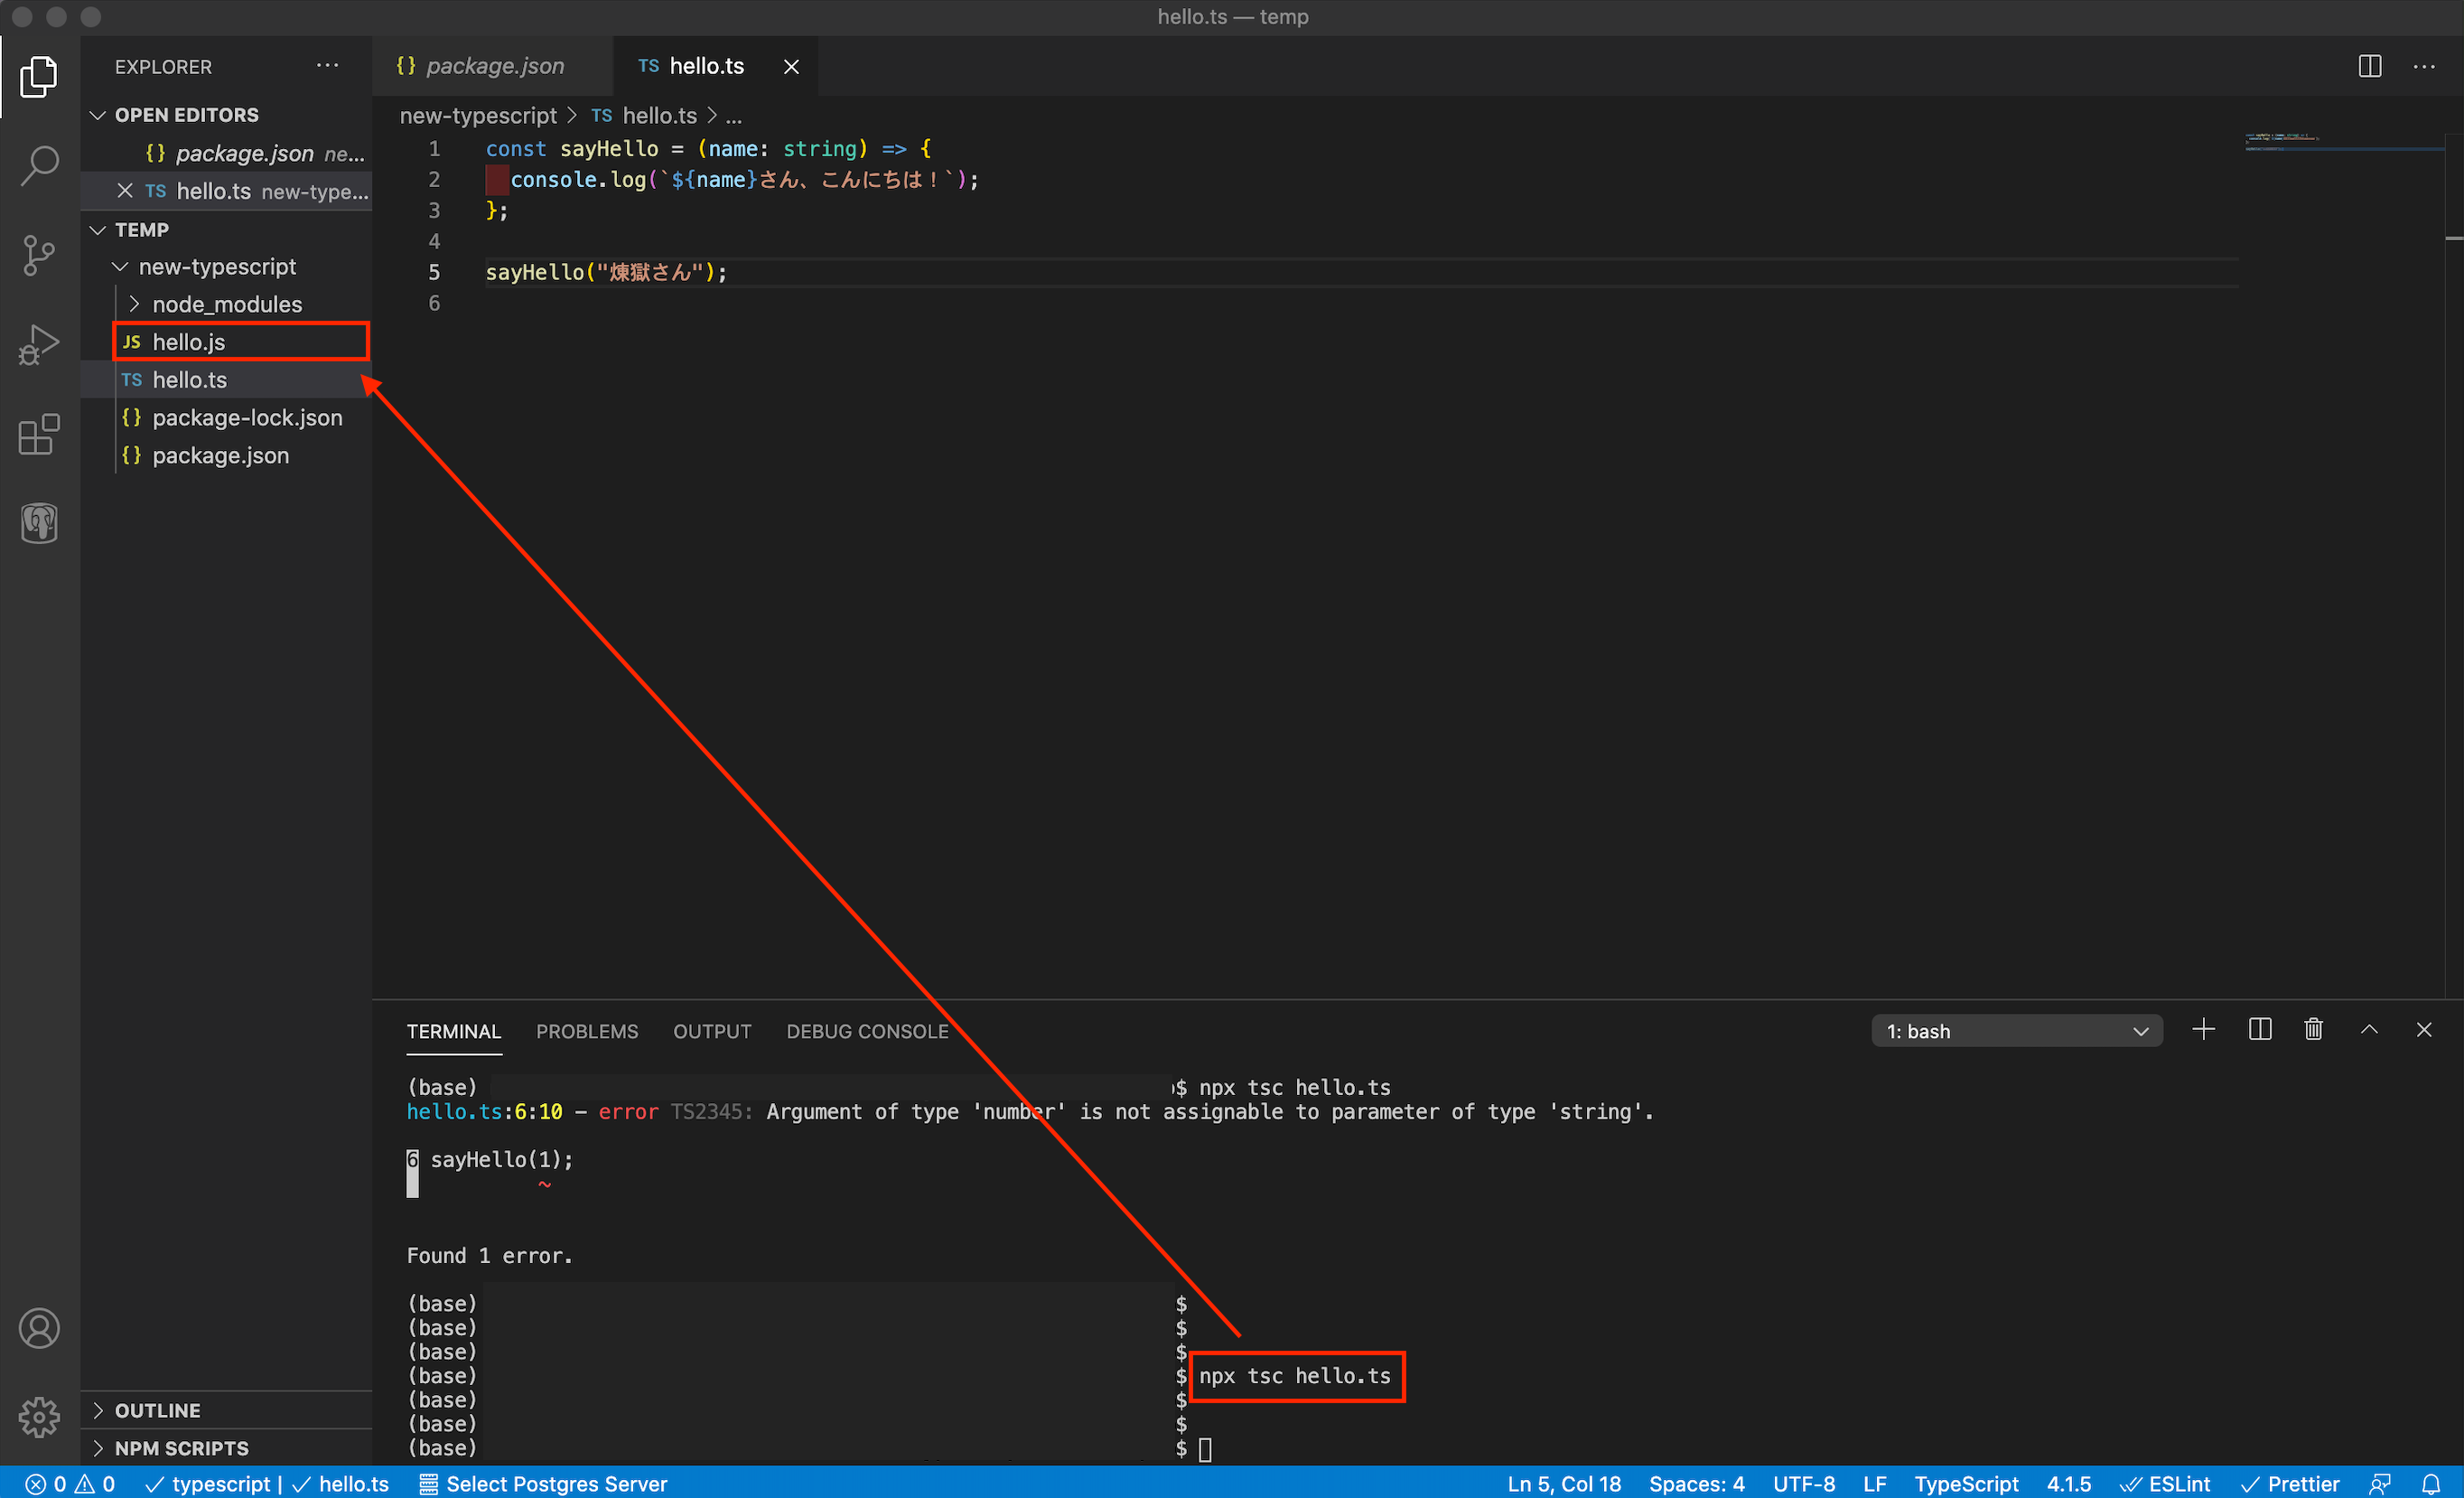Toggle ESLint status bar item
Viewport: 2464px width, 1498px height.
(2165, 1484)
